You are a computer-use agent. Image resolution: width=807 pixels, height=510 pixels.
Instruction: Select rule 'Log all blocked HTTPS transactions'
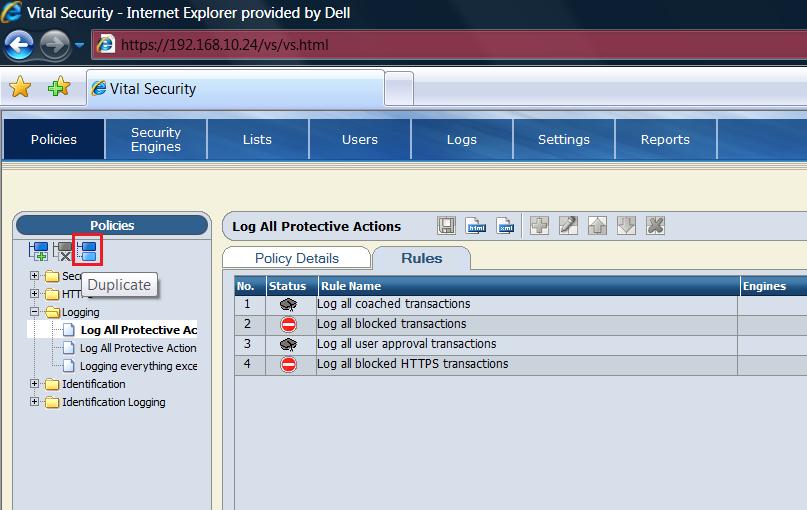[412, 364]
